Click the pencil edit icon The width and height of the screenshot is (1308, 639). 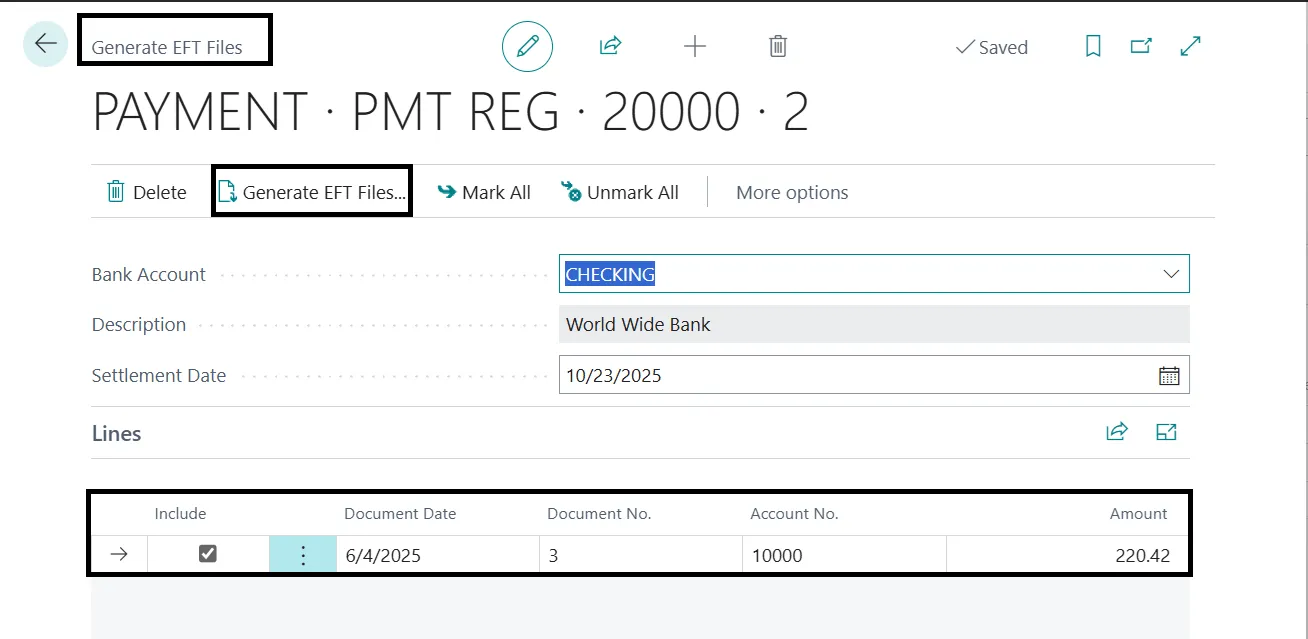[x=527, y=46]
